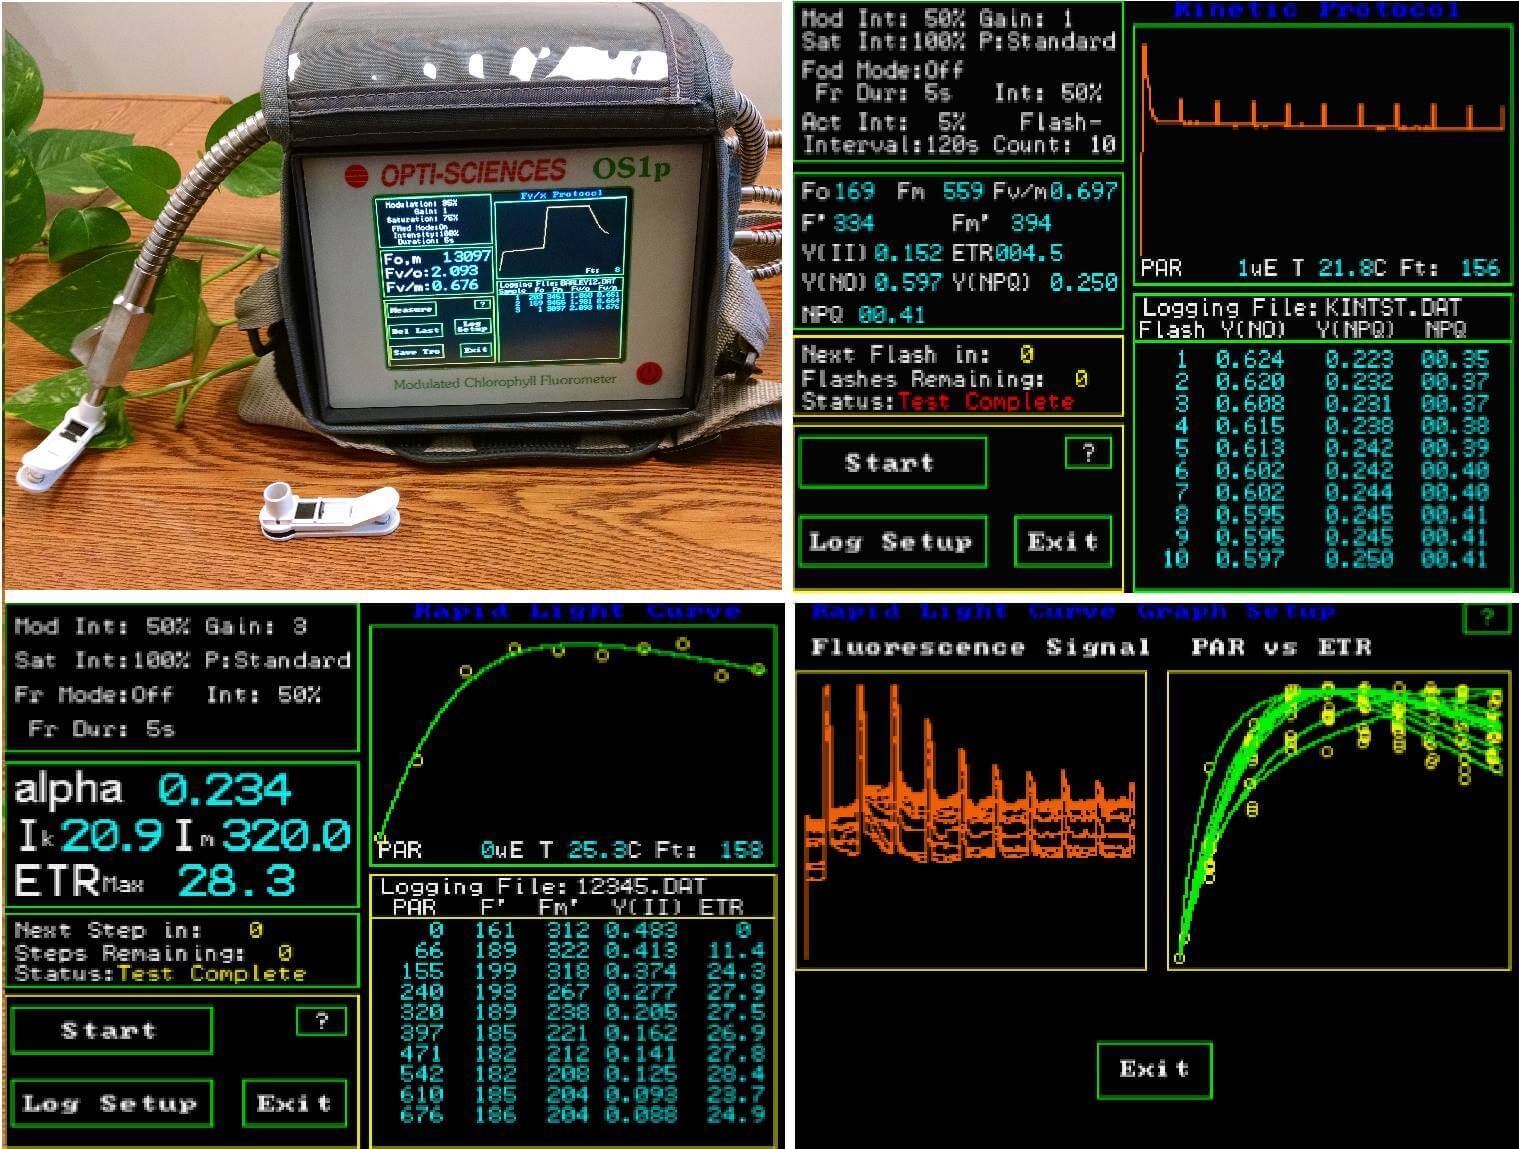The image size is (1519, 1149).
Task: Exit the Rapid Light Curve screen
Action: (x=294, y=1104)
